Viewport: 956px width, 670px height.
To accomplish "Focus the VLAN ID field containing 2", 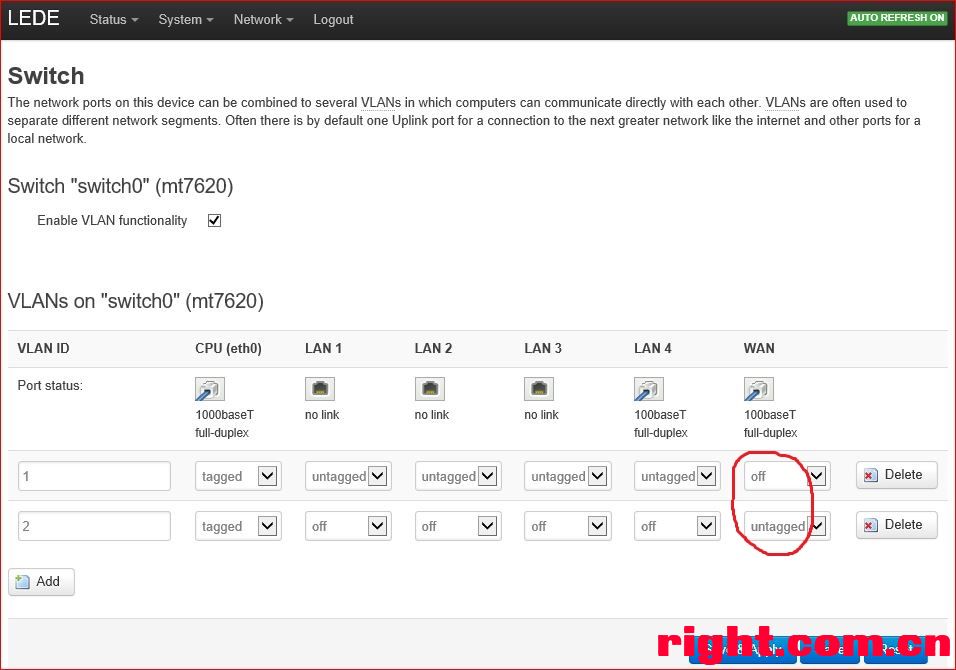I will [94, 526].
